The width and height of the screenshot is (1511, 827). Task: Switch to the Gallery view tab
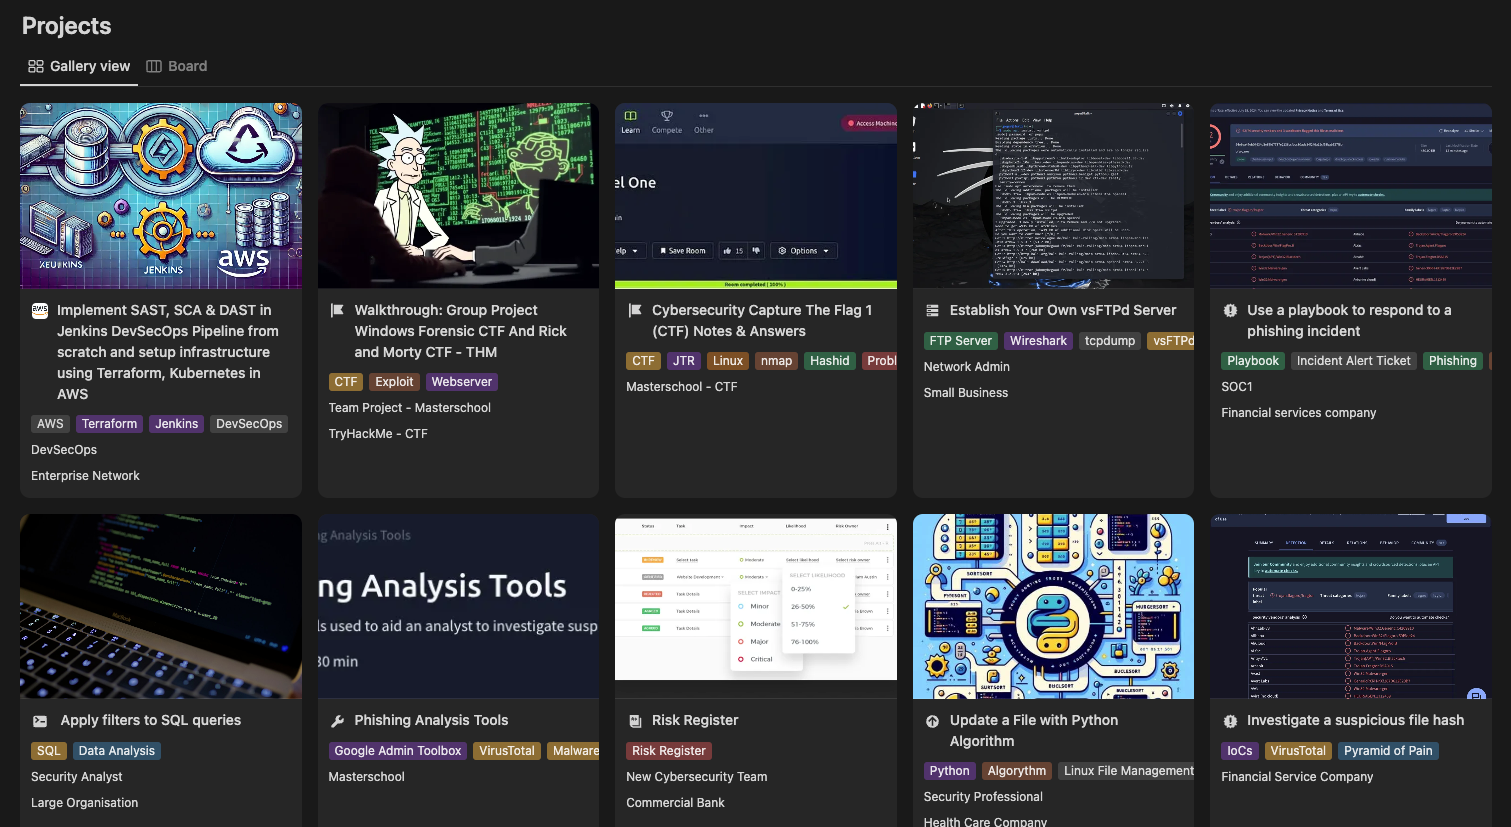coord(79,66)
